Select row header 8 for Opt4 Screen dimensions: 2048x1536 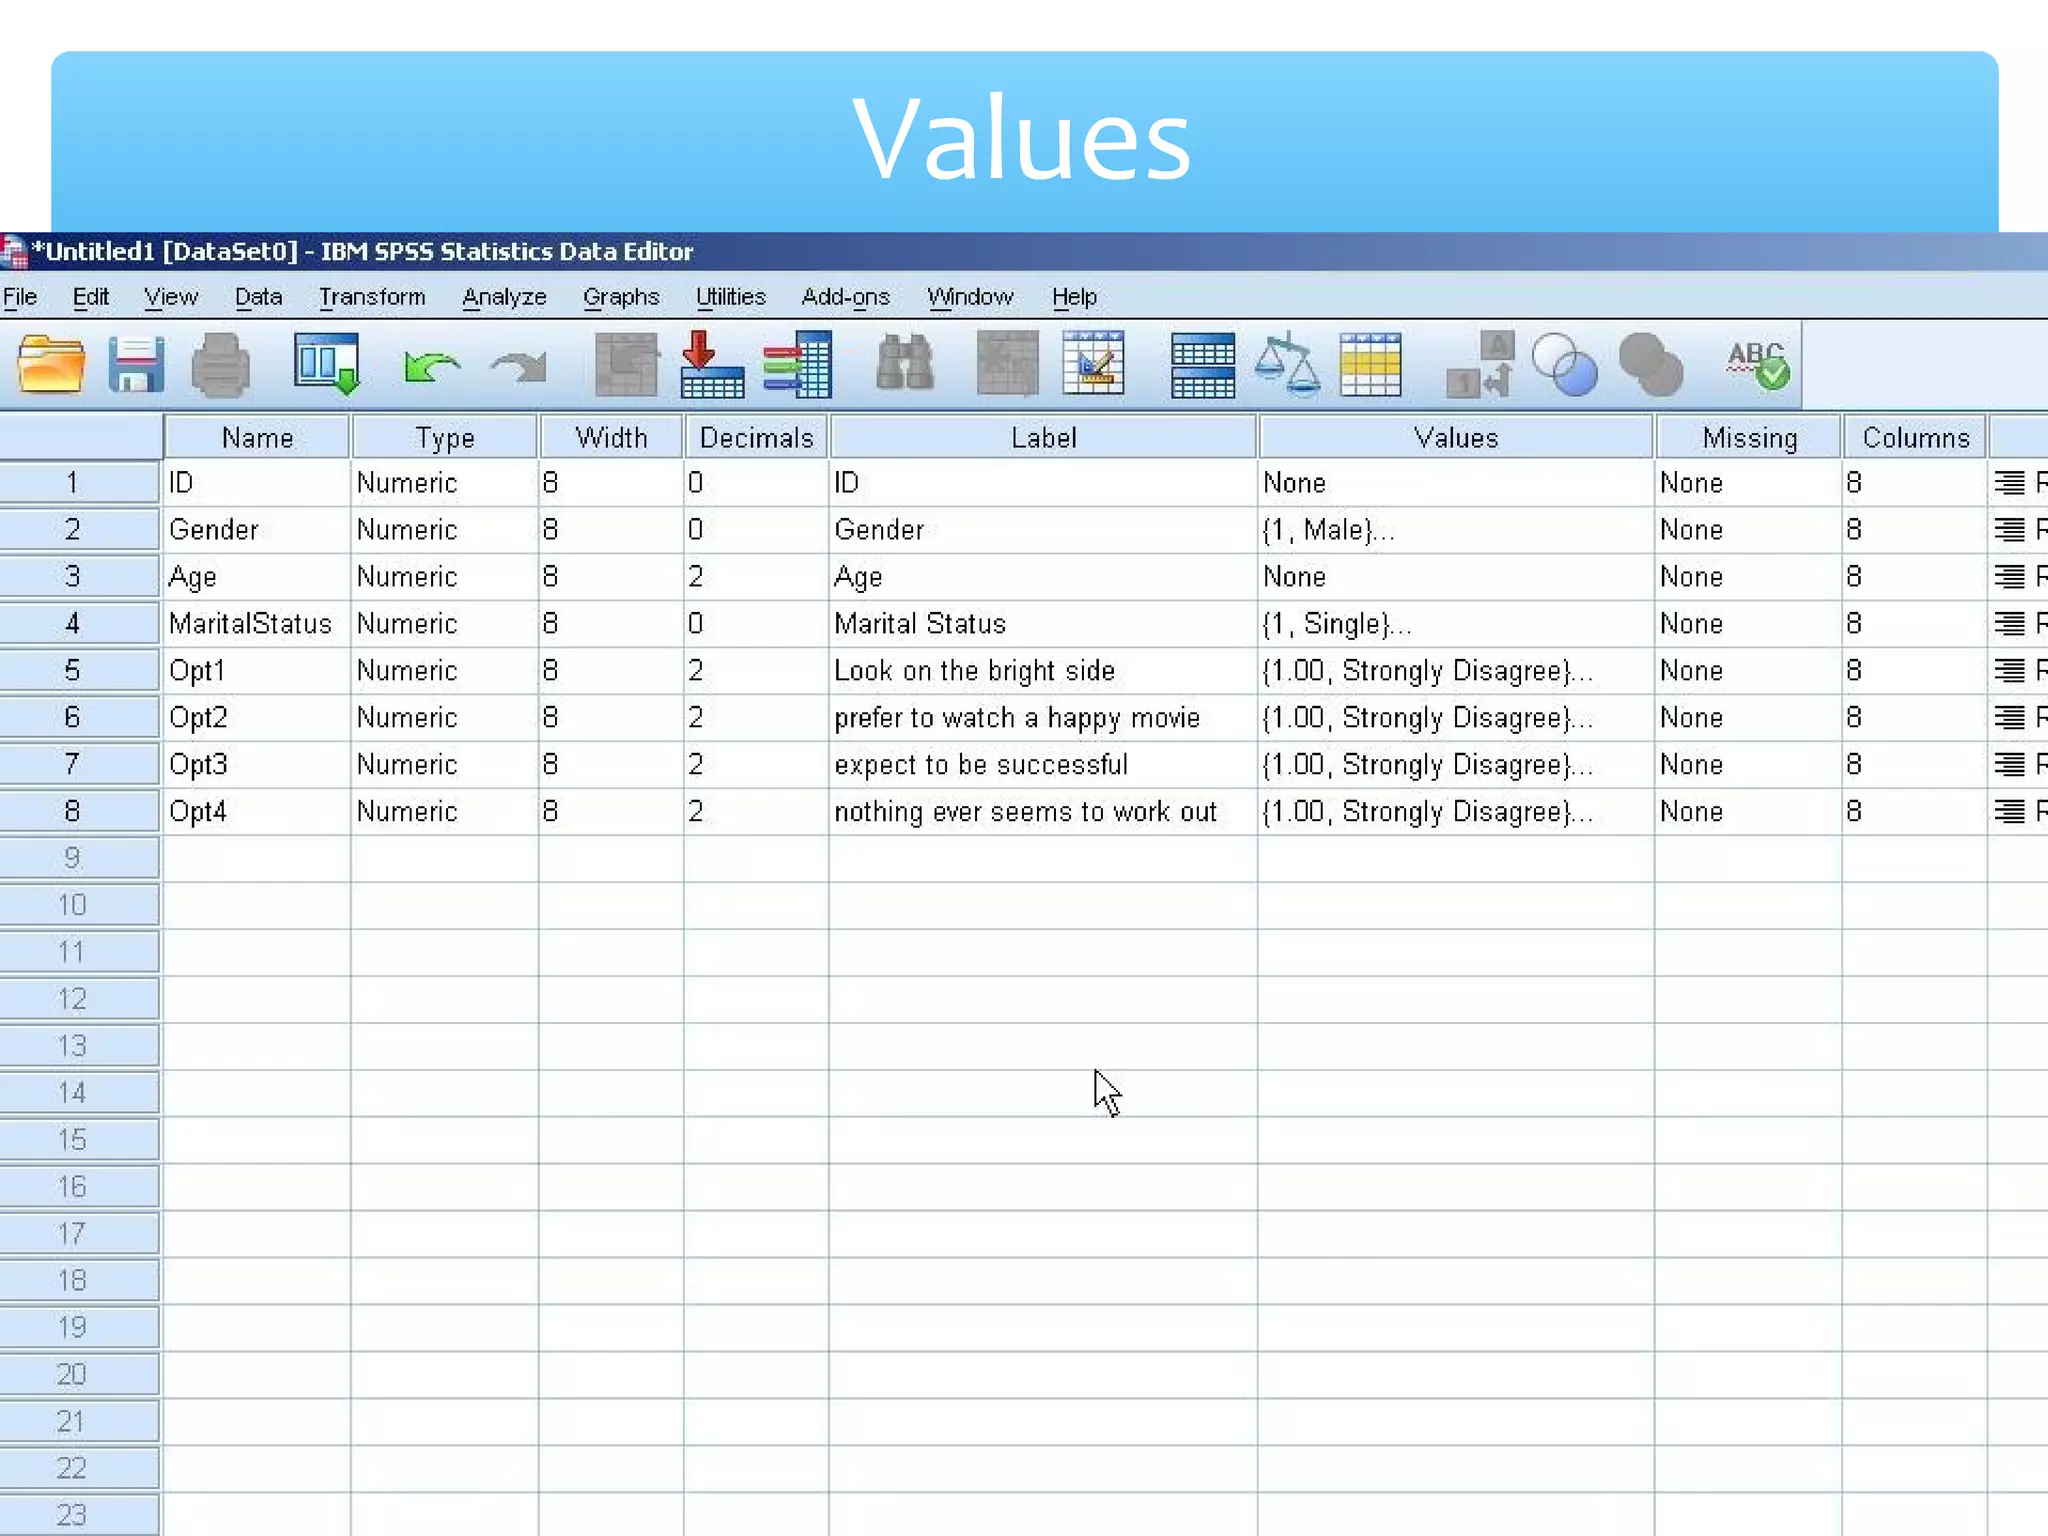tap(79, 811)
